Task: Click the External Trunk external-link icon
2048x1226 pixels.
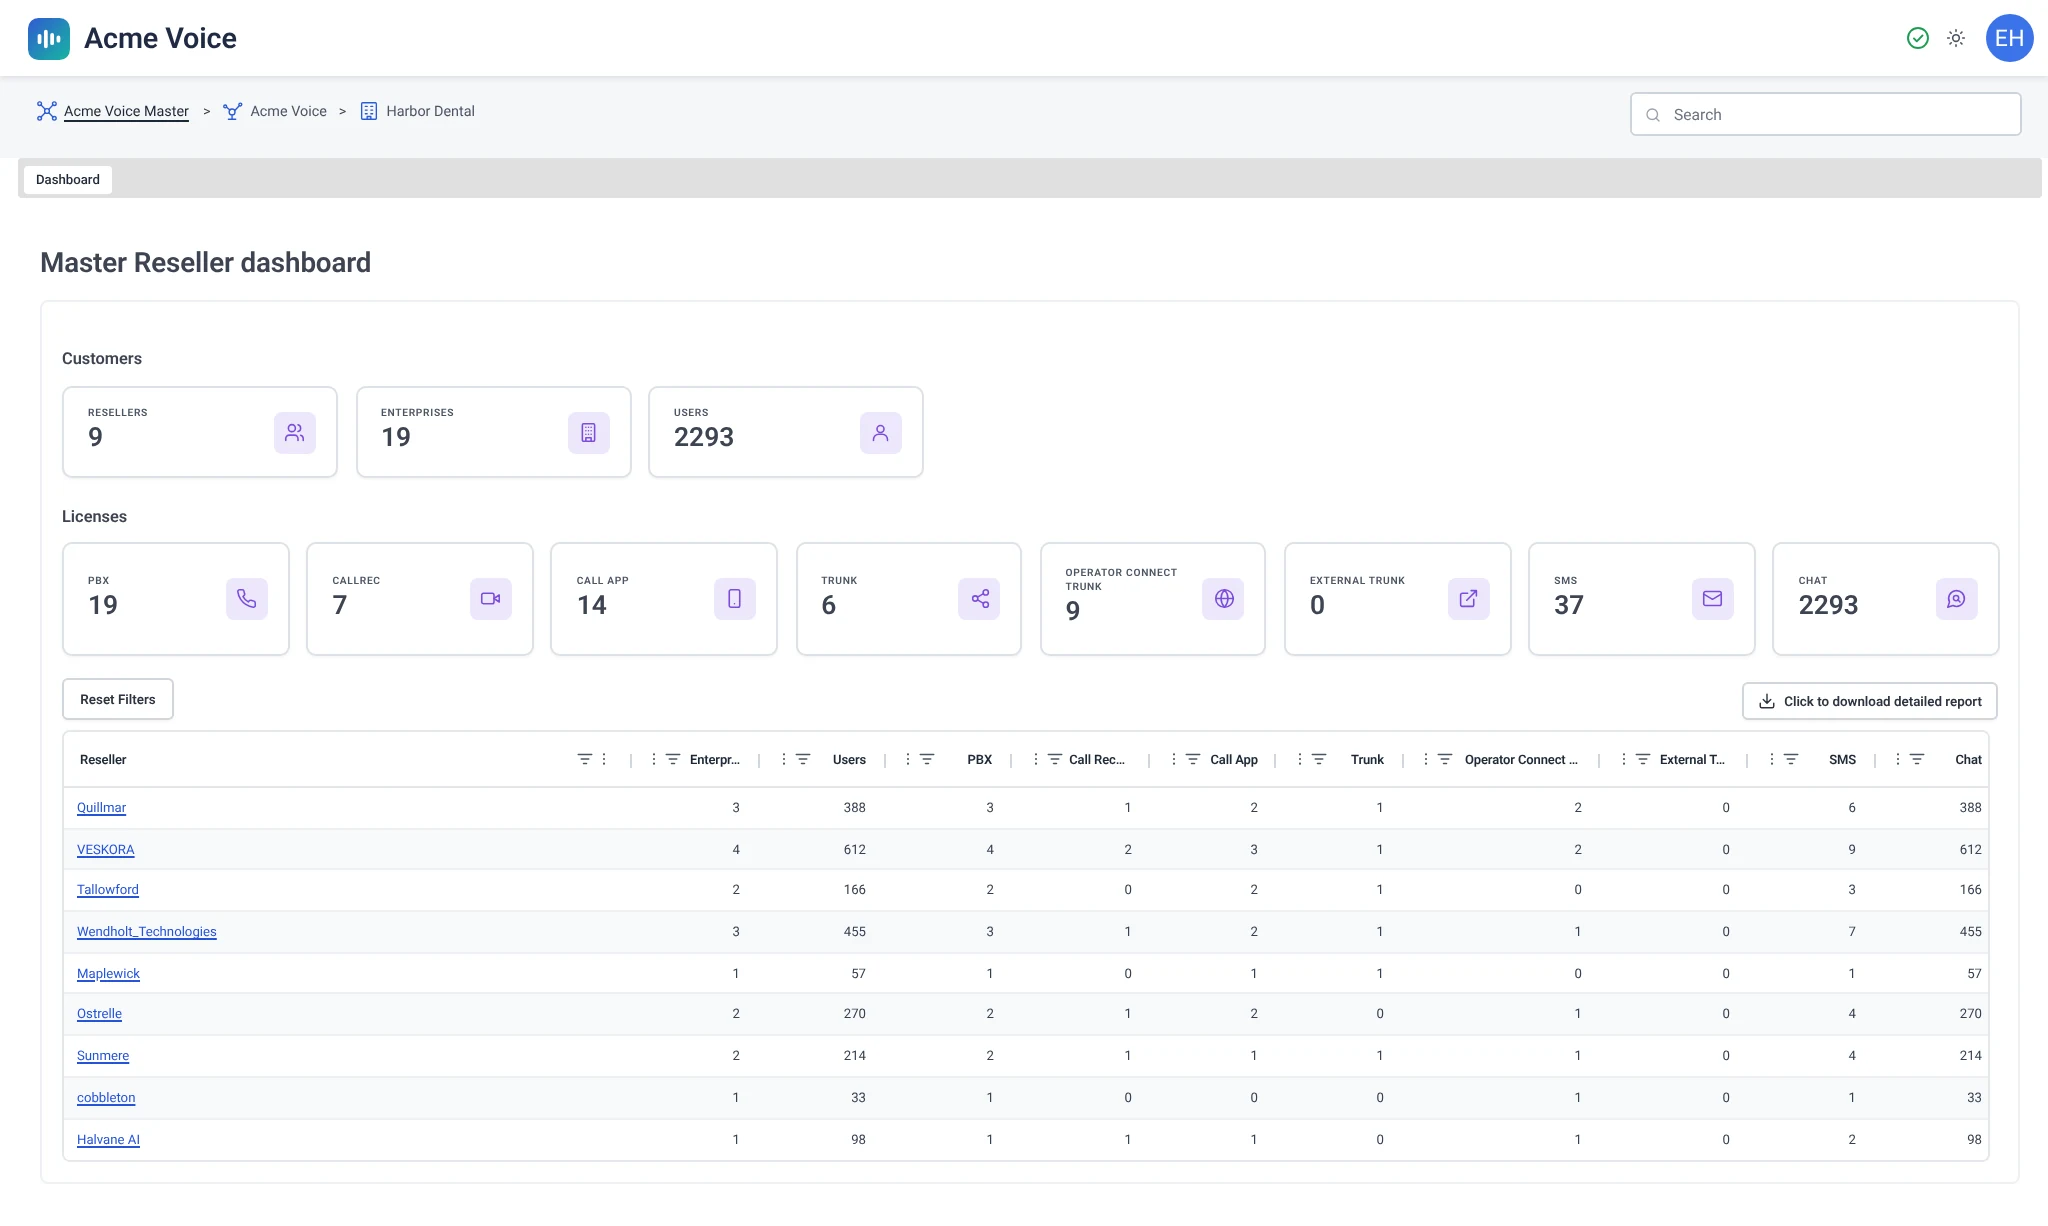Action: pyautogui.click(x=1469, y=599)
